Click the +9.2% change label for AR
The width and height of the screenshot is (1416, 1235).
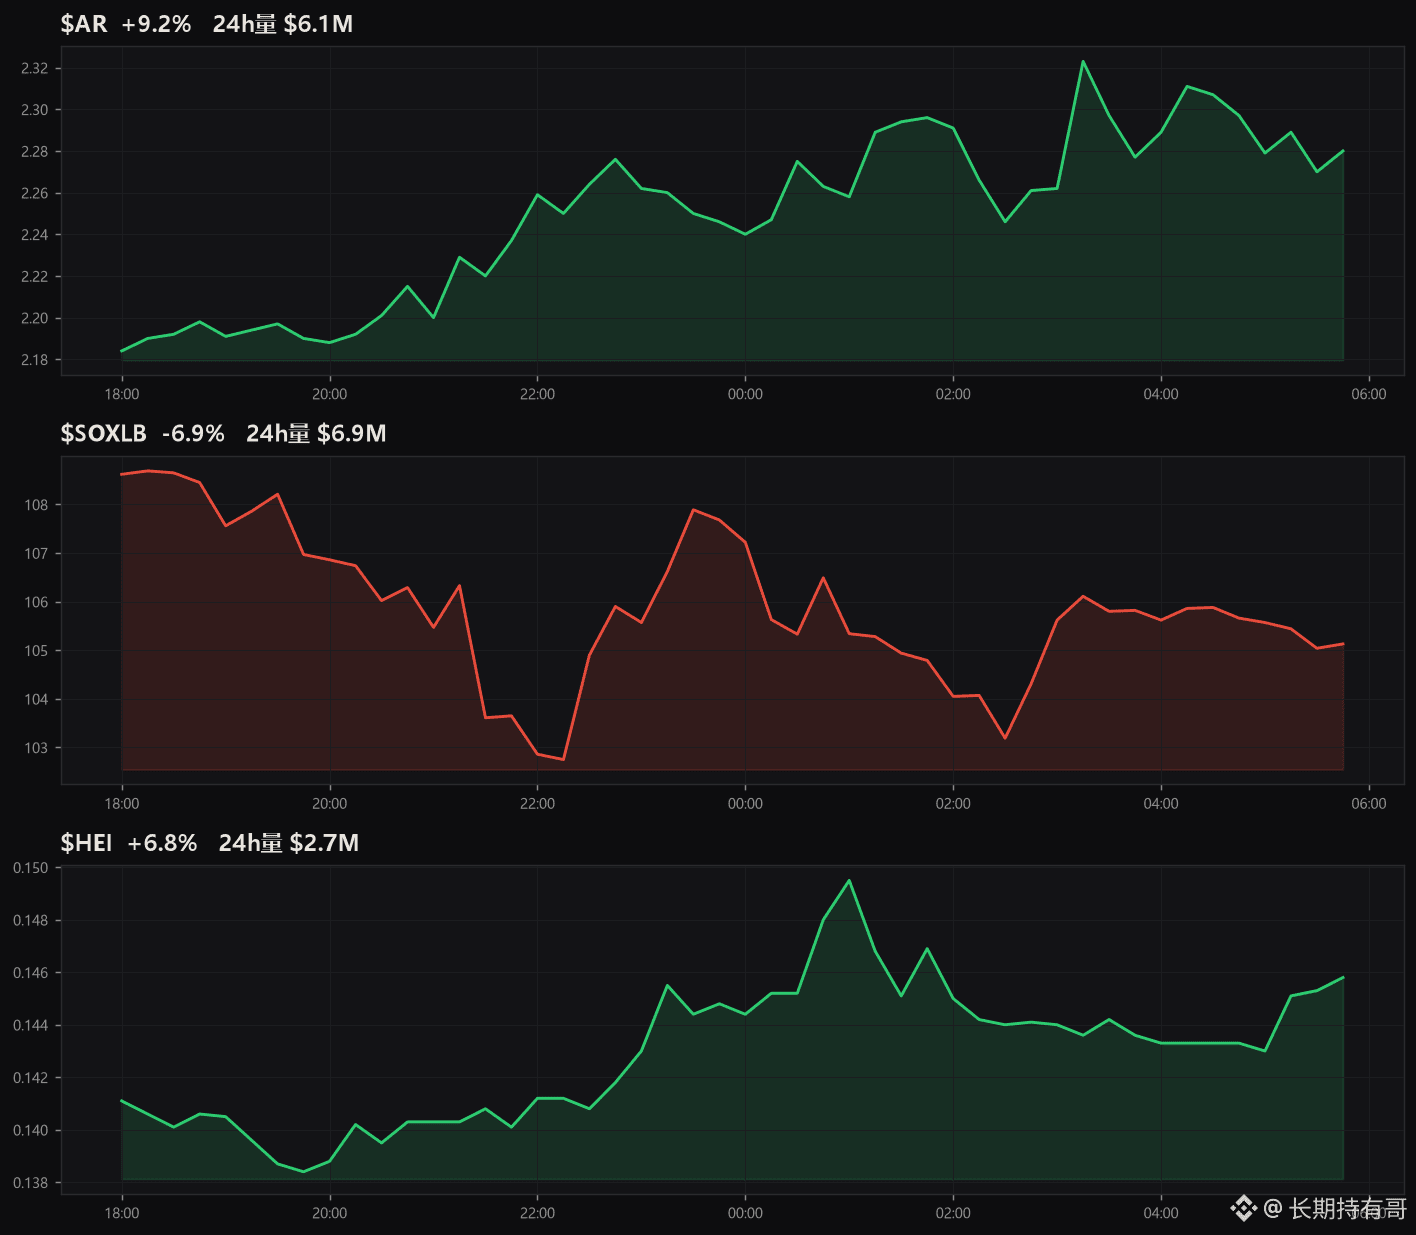pos(156,24)
